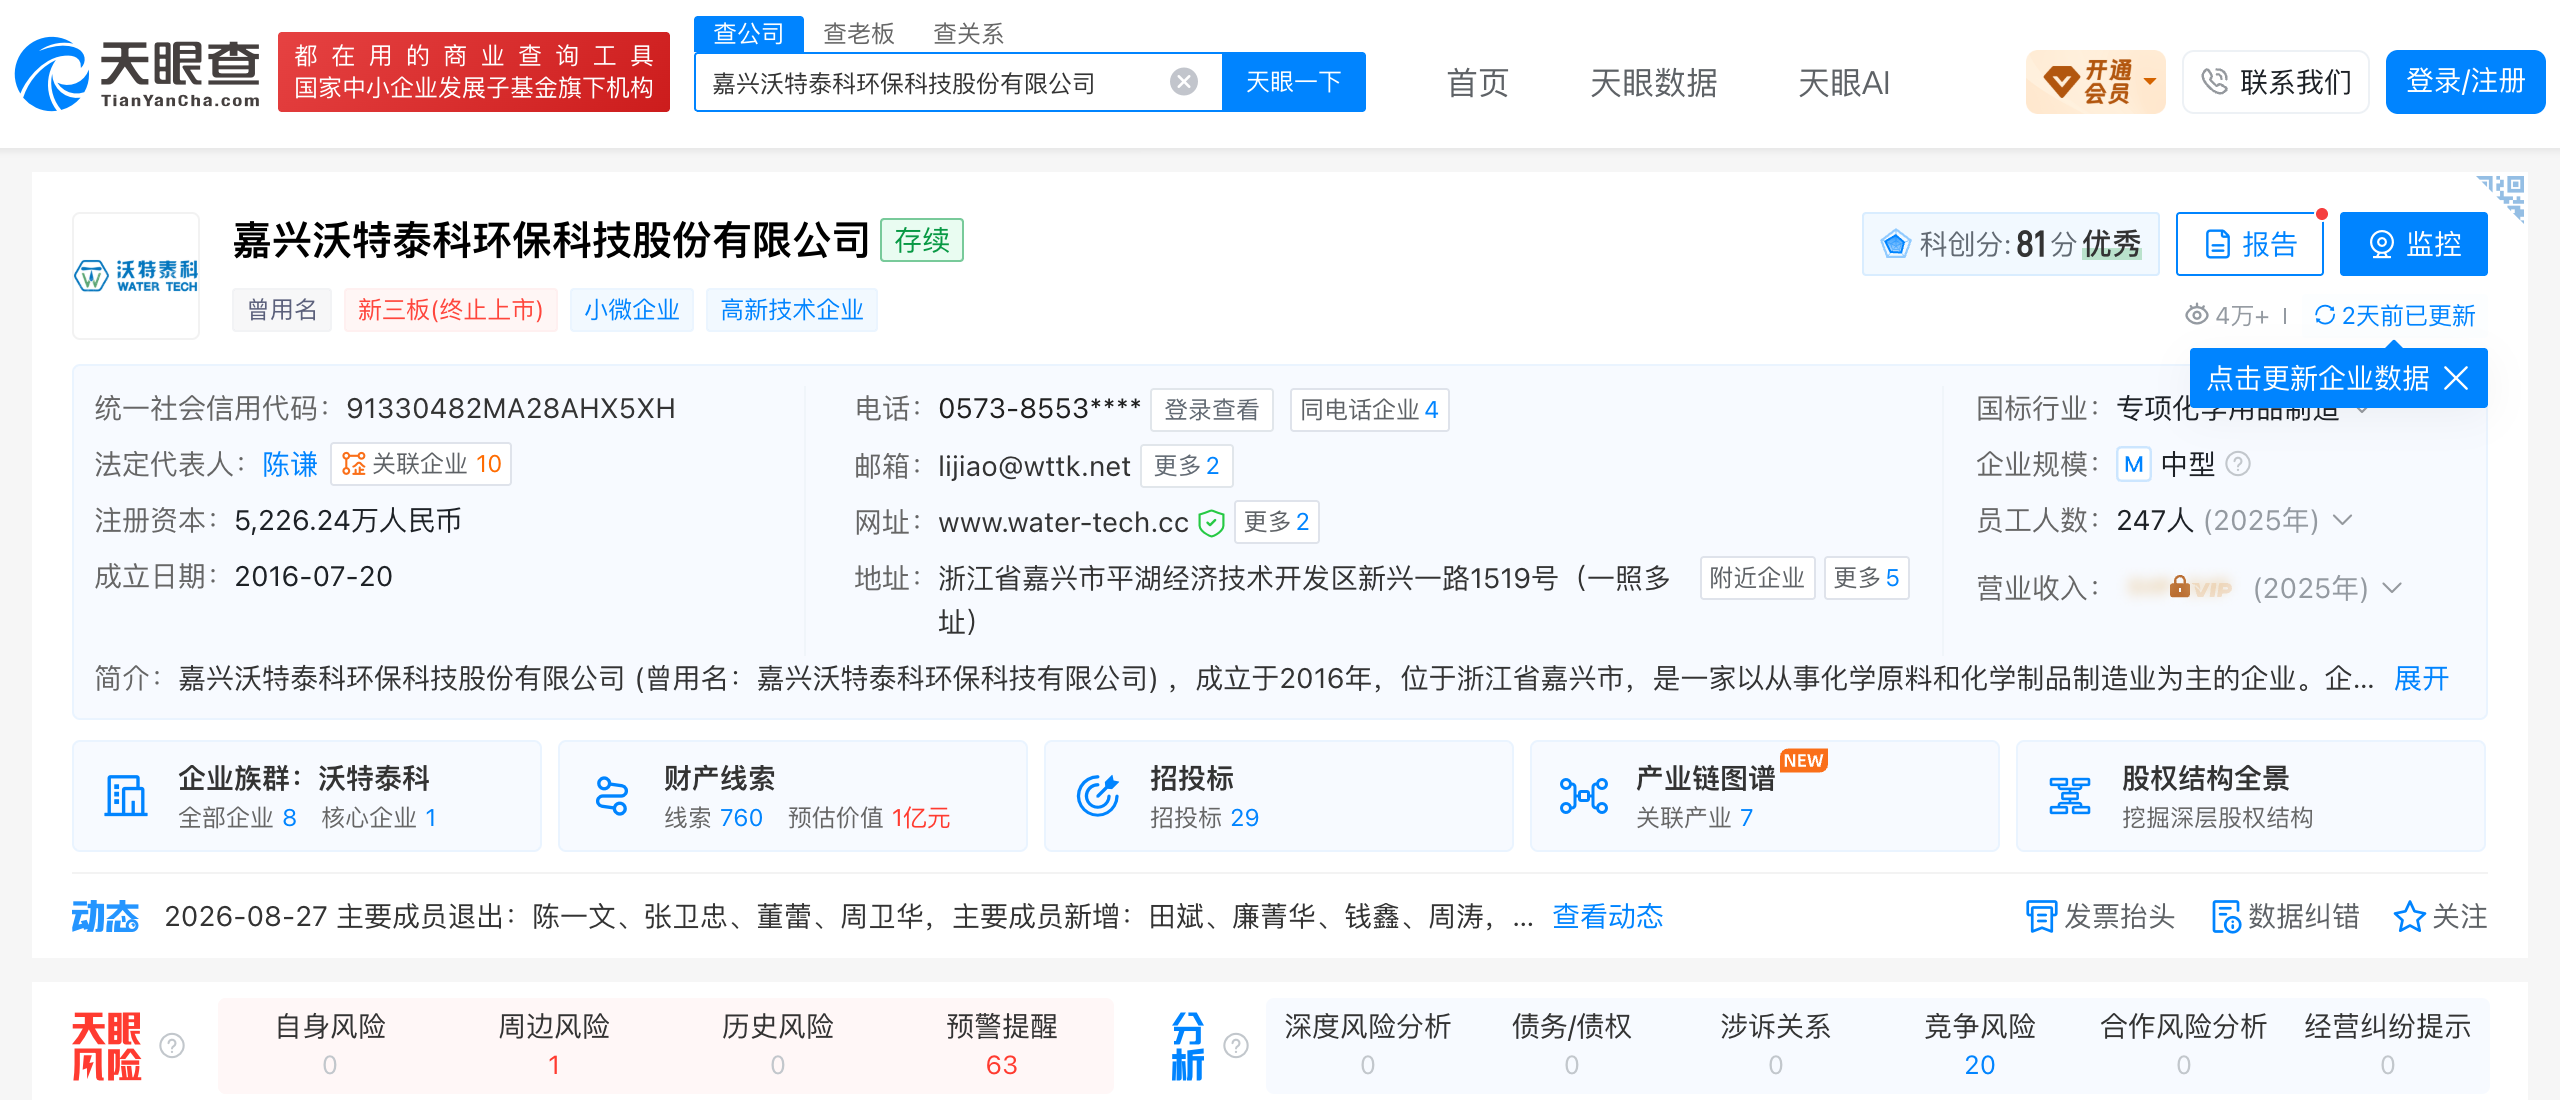
Task: Click the 产业链图谱 network icon
Action: [1584, 796]
